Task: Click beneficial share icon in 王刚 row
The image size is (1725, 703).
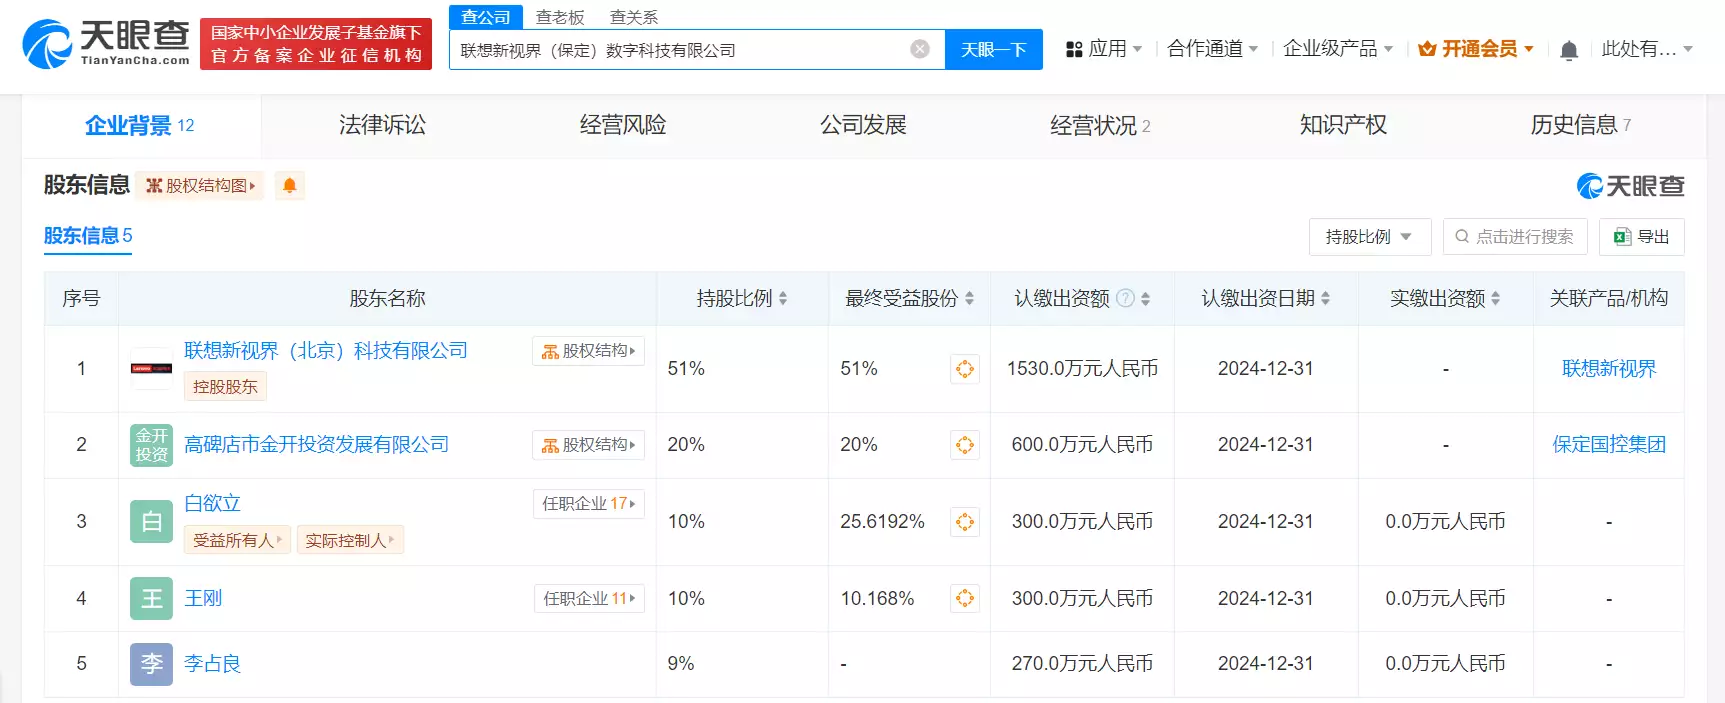Action: coord(964,598)
